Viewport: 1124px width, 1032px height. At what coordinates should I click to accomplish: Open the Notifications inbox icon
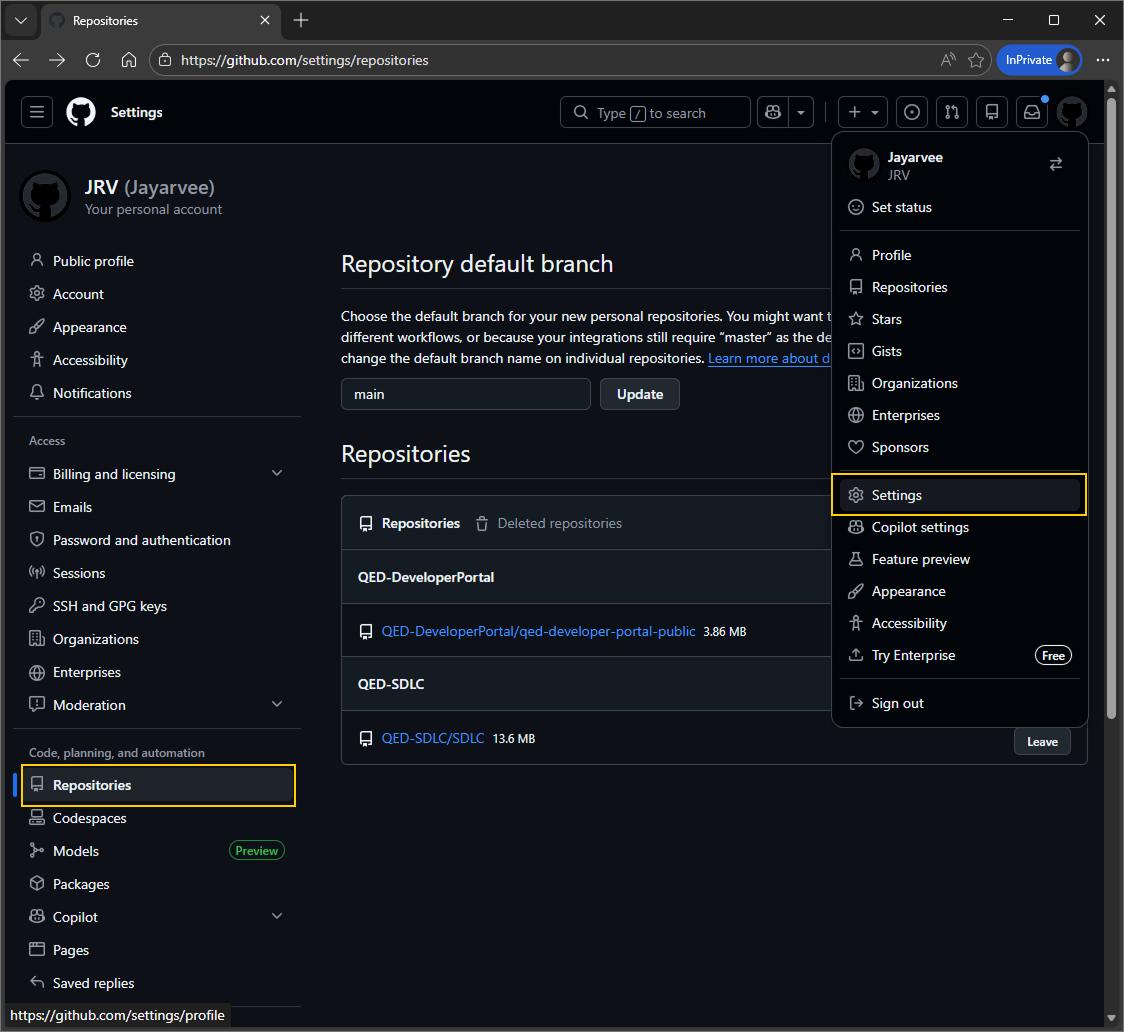point(1031,113)
